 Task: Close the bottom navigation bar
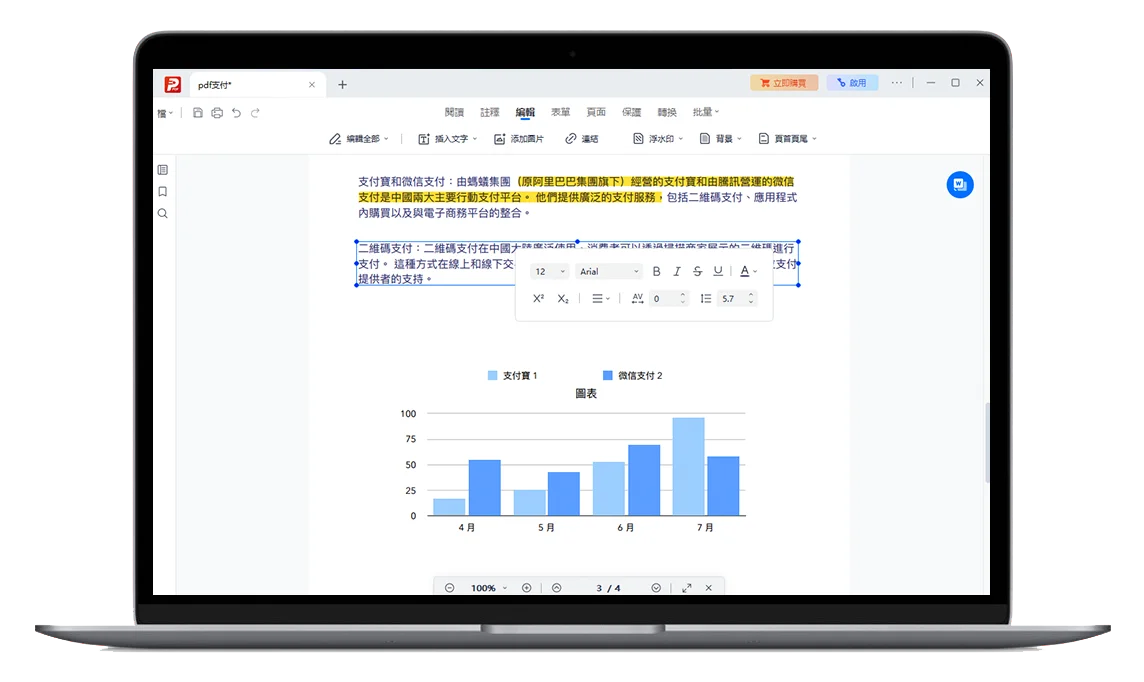708,588
